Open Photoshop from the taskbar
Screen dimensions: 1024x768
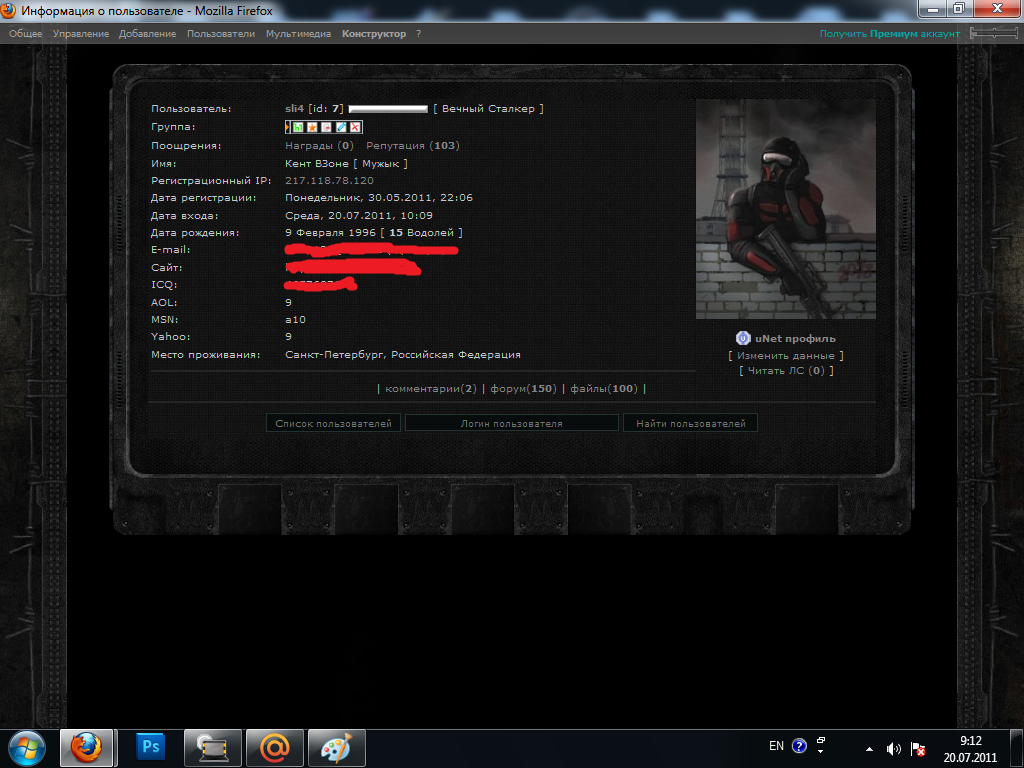pos(152,746)
